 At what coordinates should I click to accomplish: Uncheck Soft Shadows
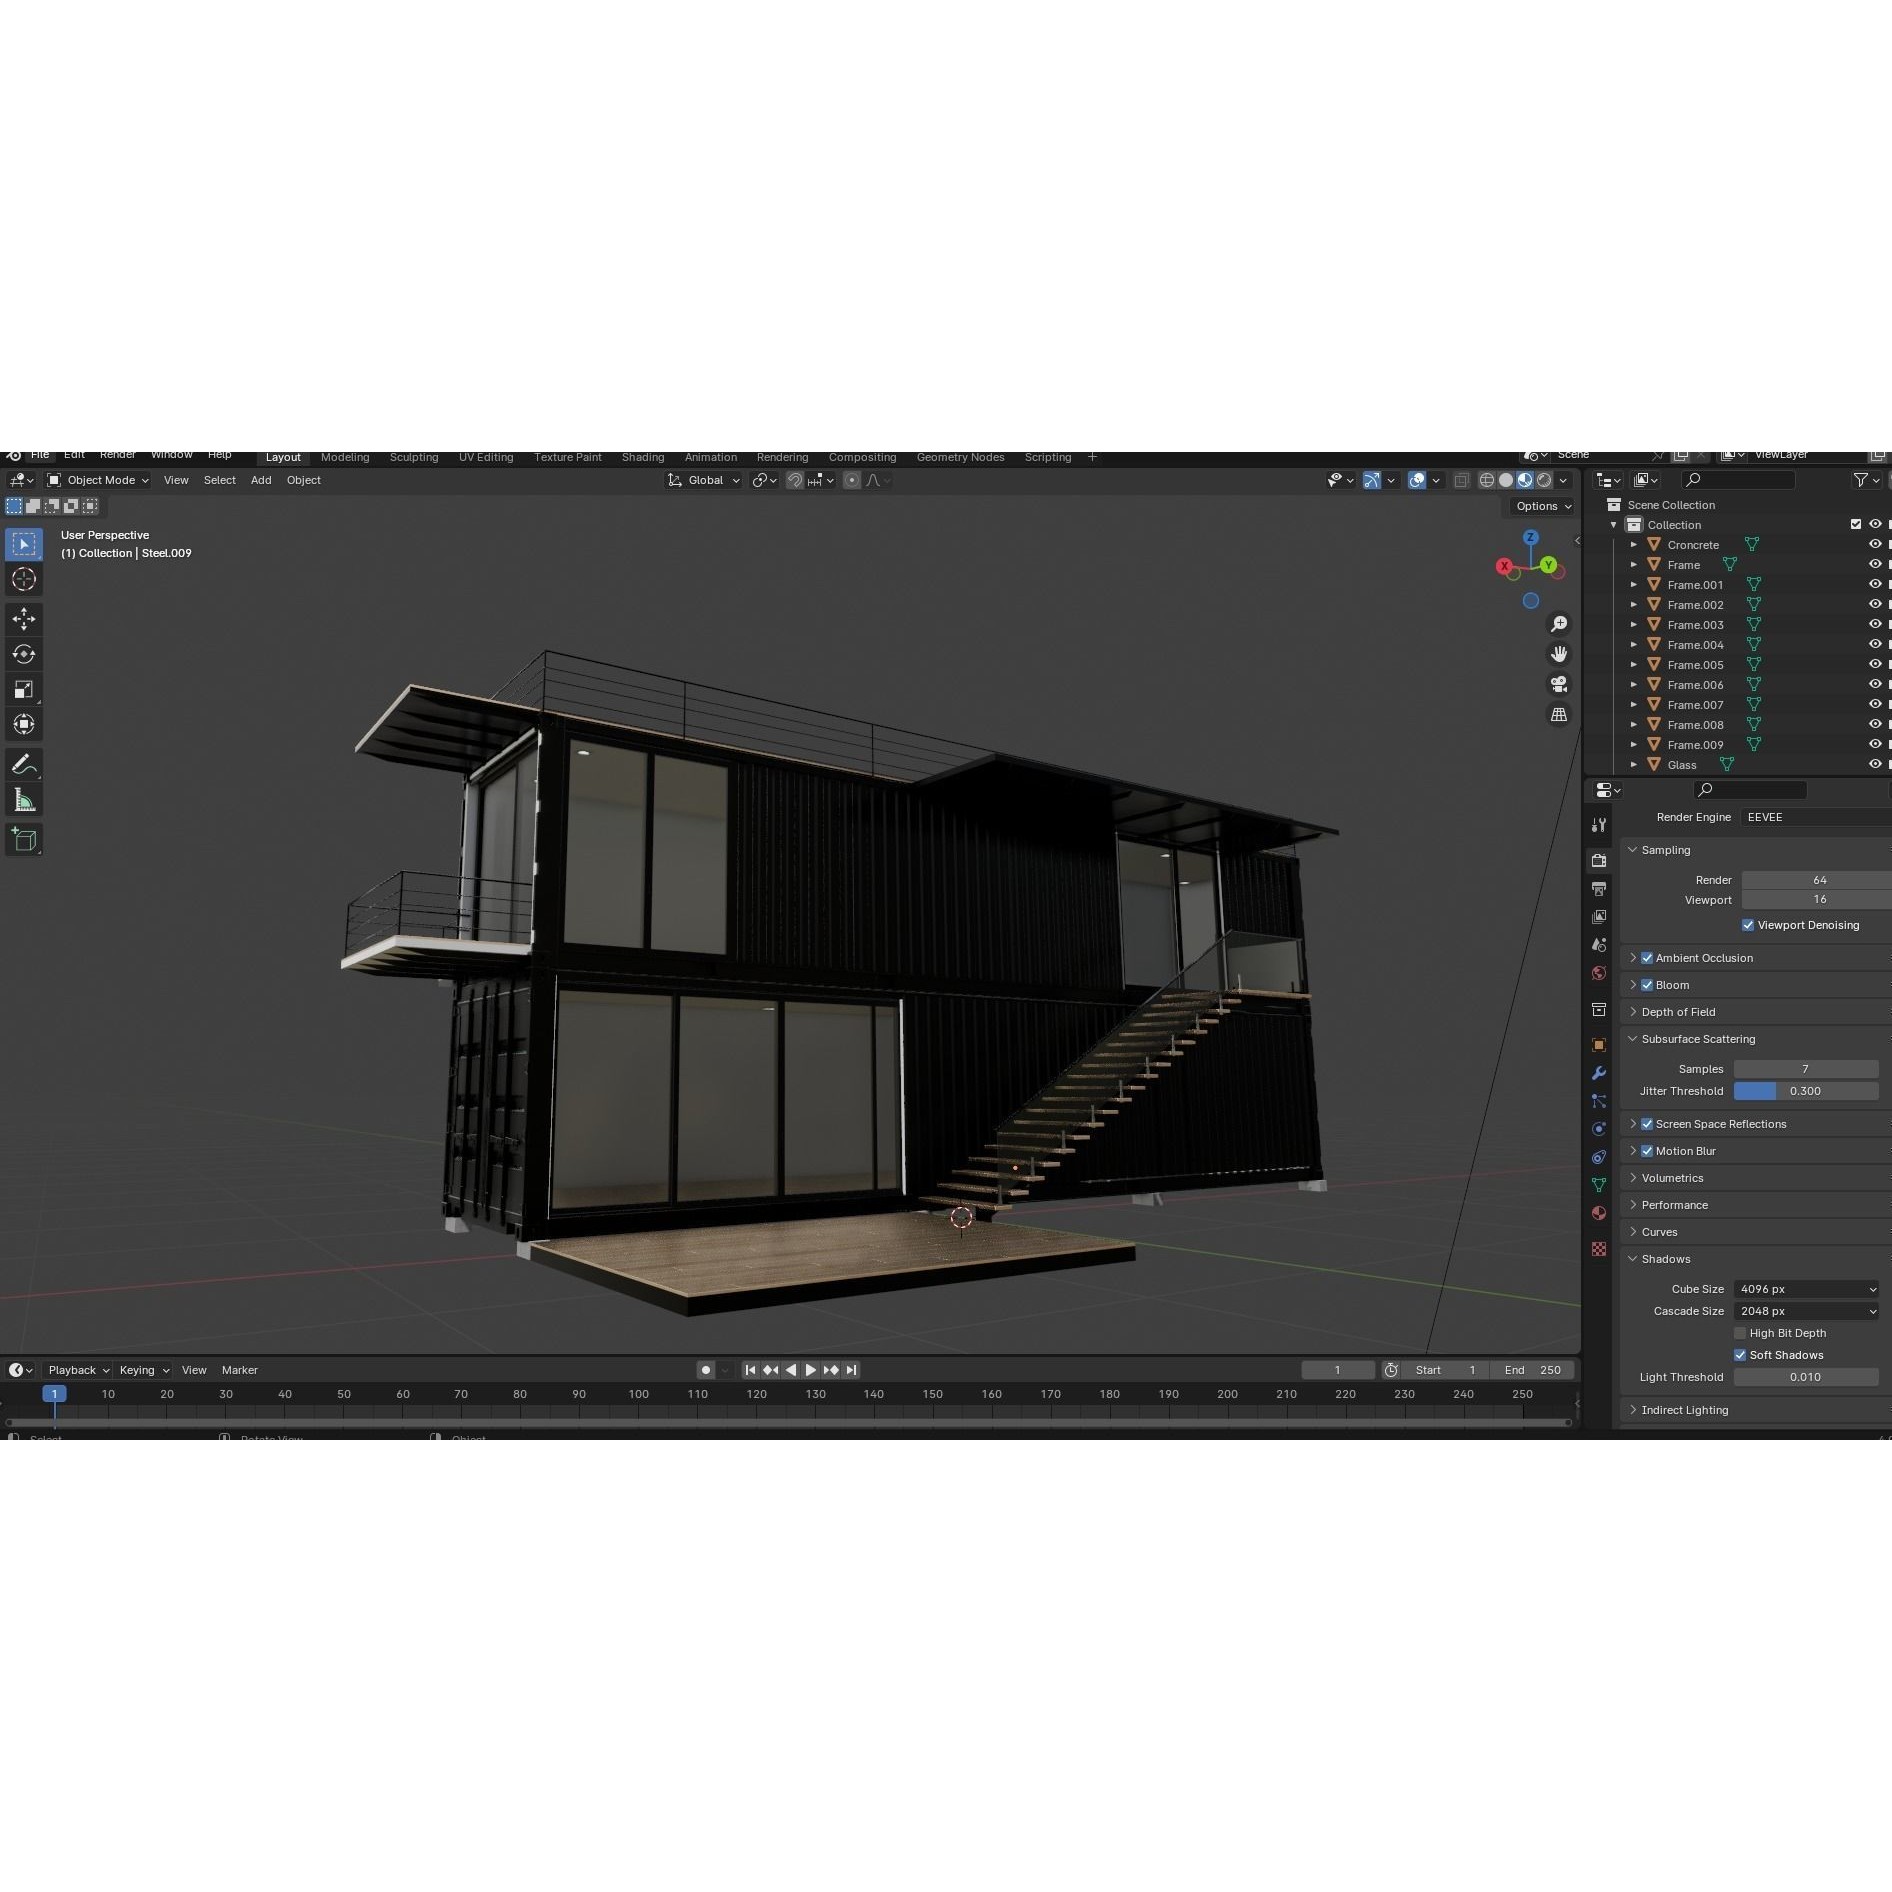[1740, 1354]
